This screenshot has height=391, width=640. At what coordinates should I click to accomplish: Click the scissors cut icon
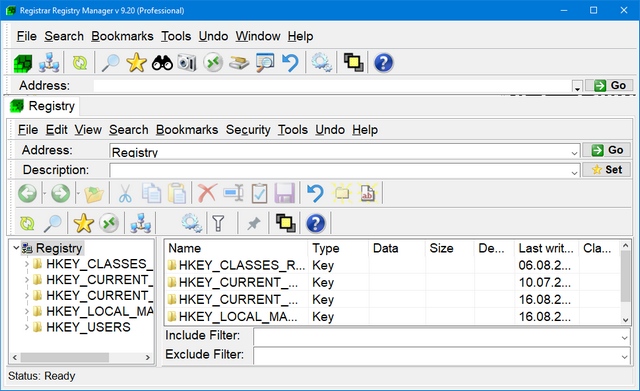point(125,193)
